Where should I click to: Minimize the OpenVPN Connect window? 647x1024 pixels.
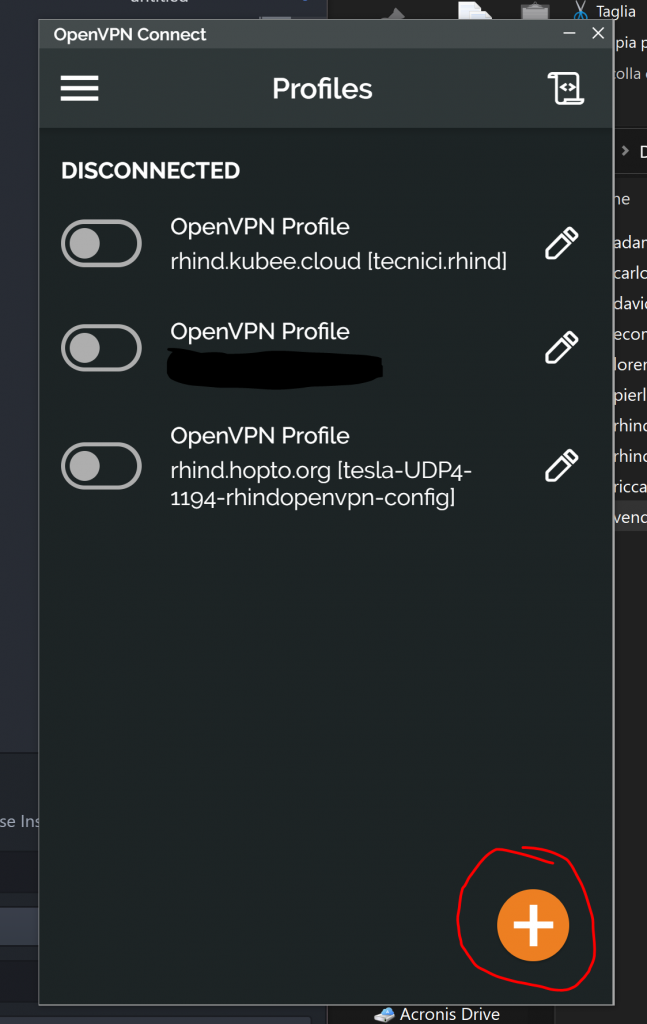point(569,34)
